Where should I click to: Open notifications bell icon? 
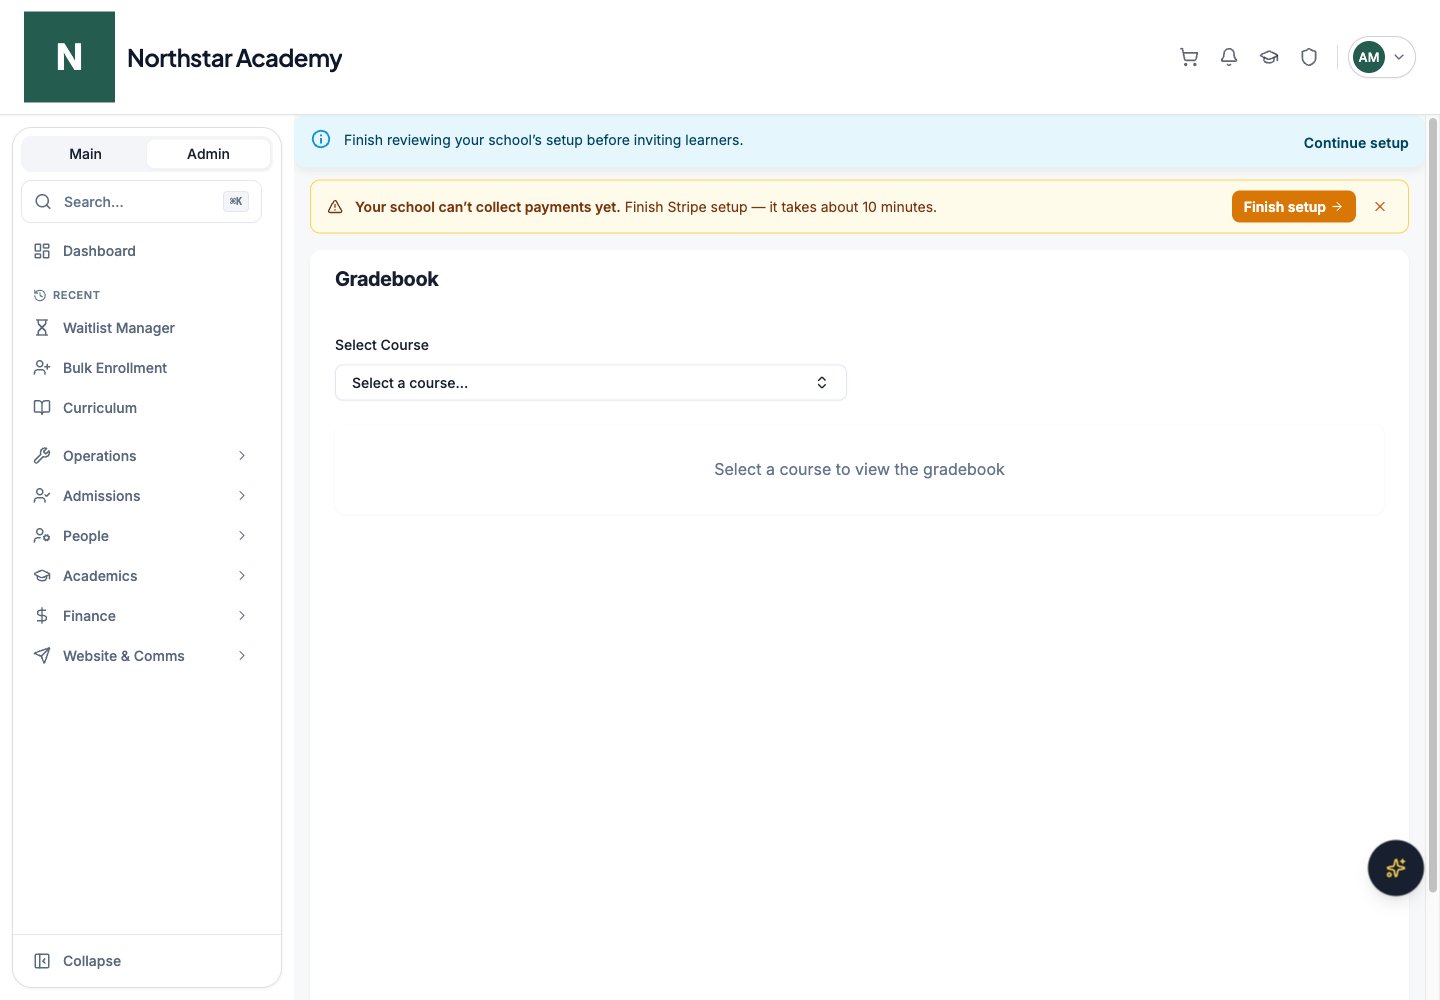[1229, 57]
